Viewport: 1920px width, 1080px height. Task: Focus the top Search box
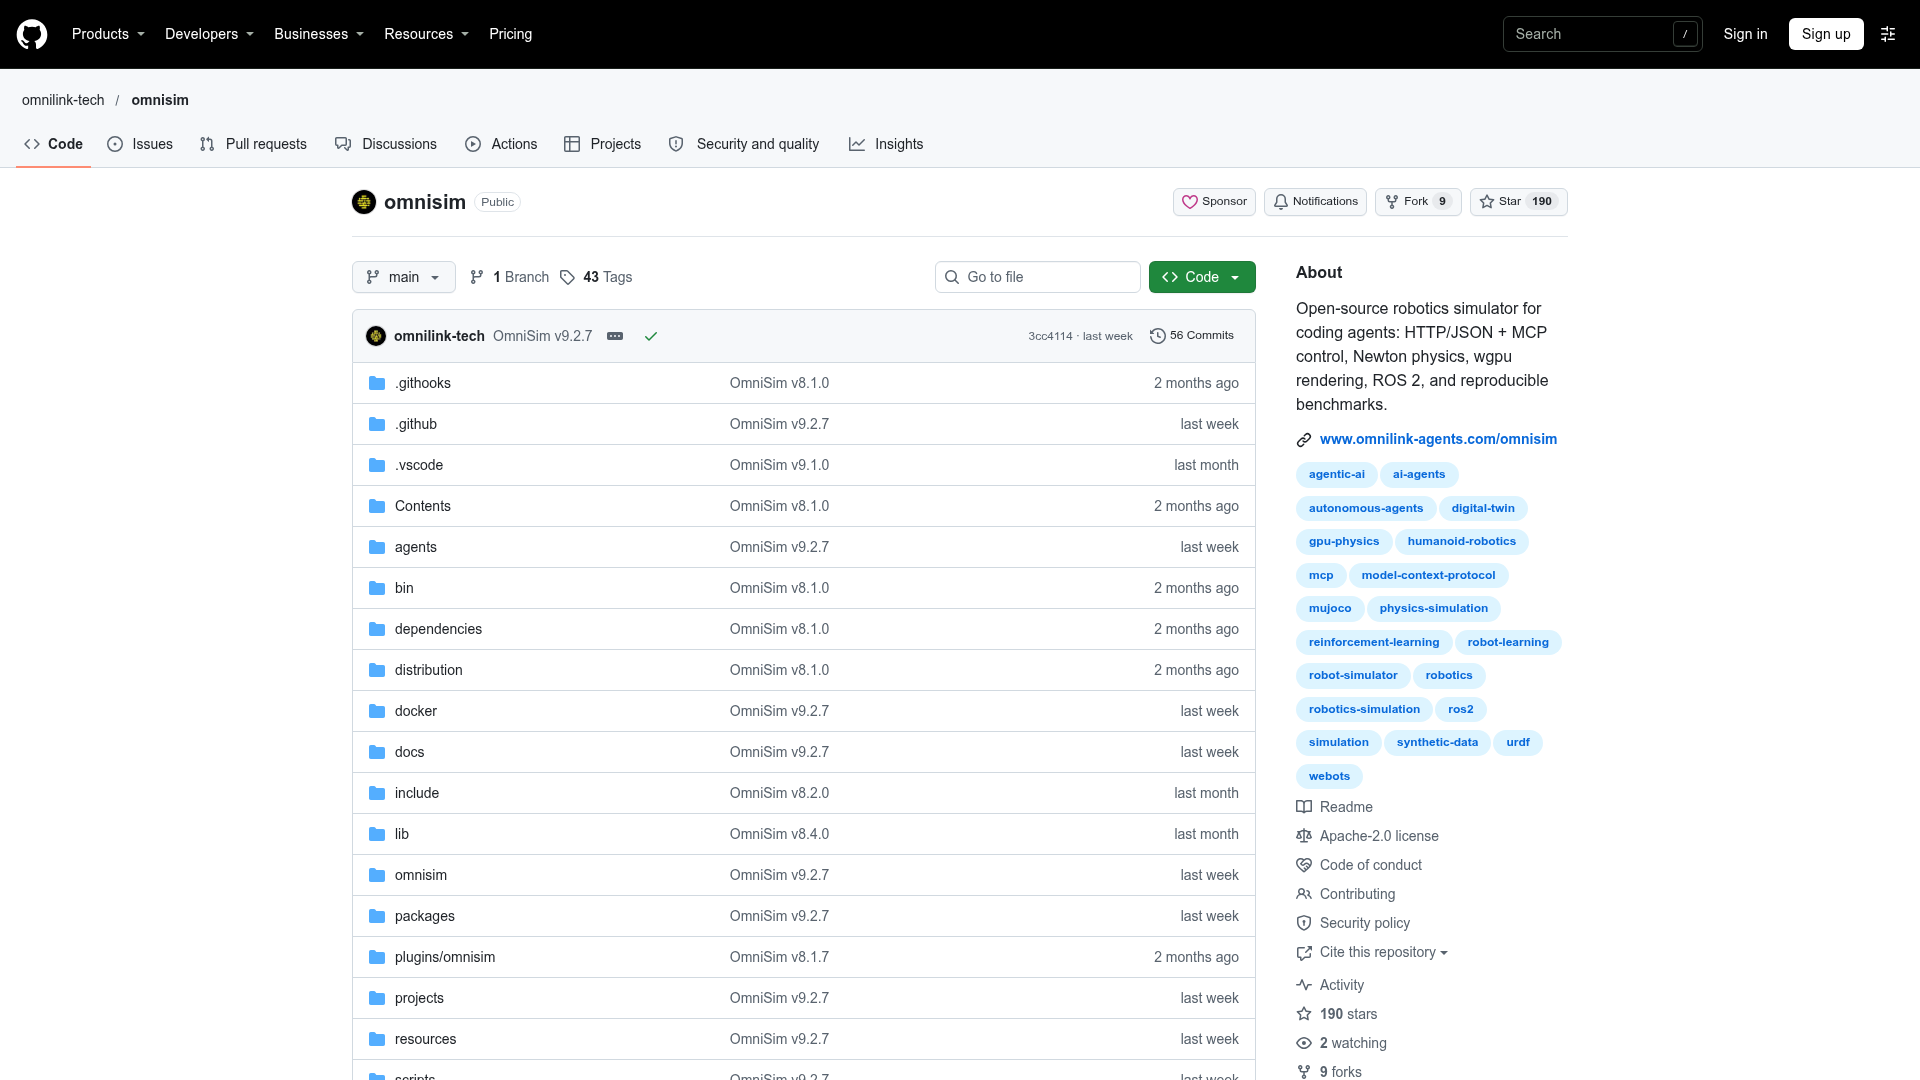coord(1602,34)
